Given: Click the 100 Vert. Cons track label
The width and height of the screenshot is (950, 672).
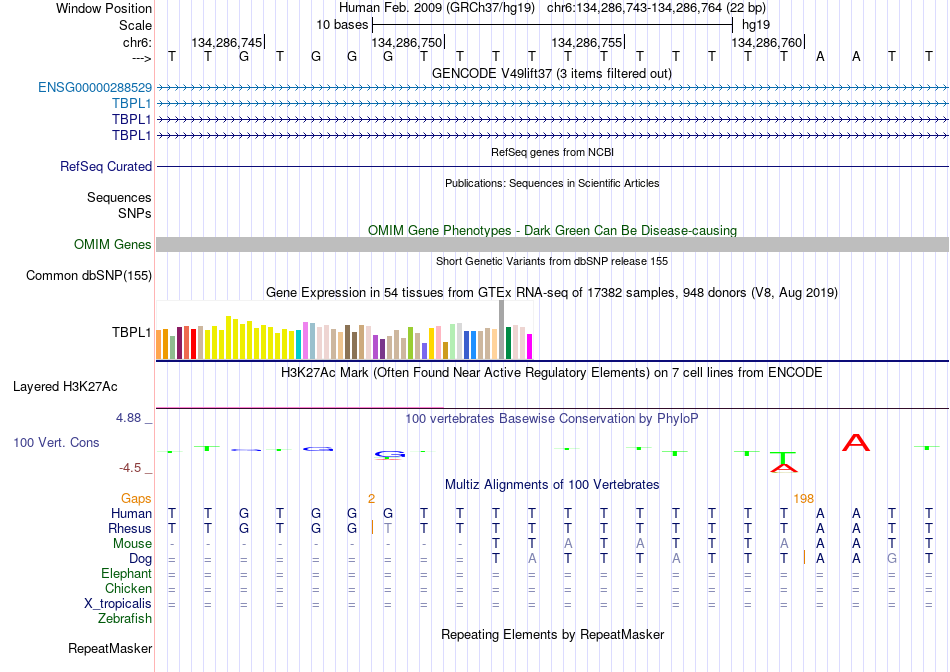Looking at the screenshot, I should (x=56, y=442).
